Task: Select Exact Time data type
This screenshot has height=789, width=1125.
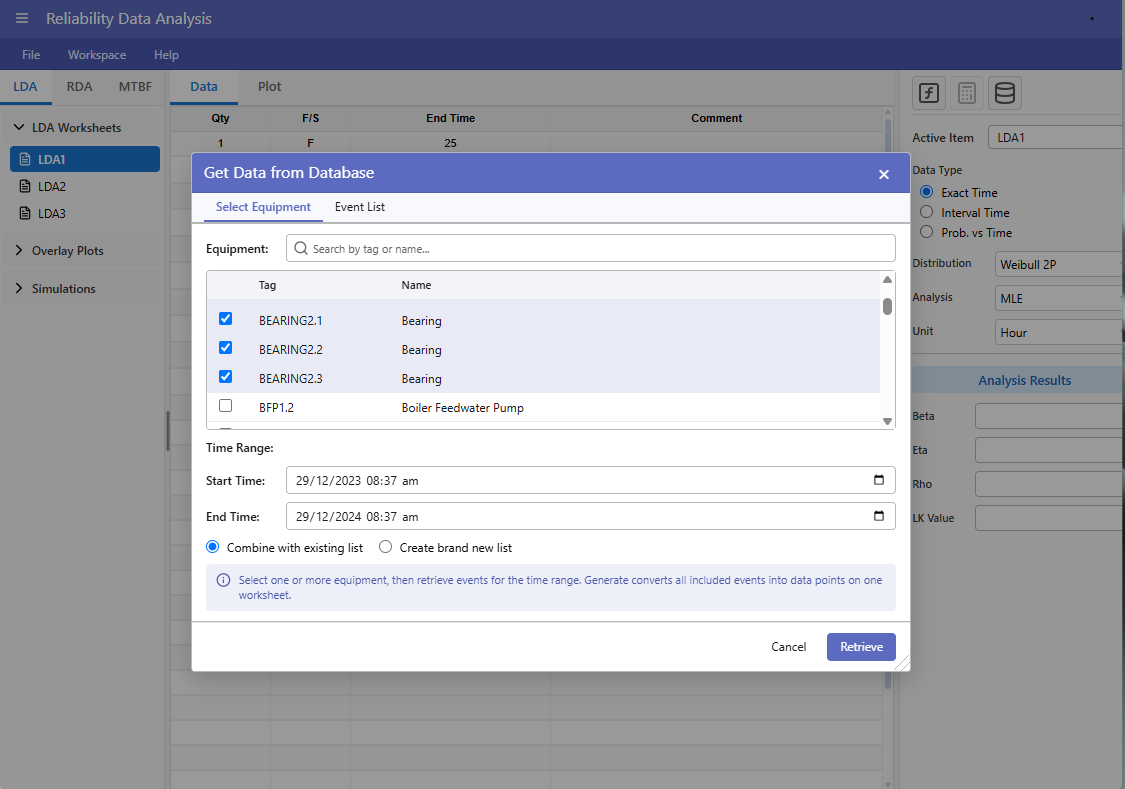Action: pos(926,192)
